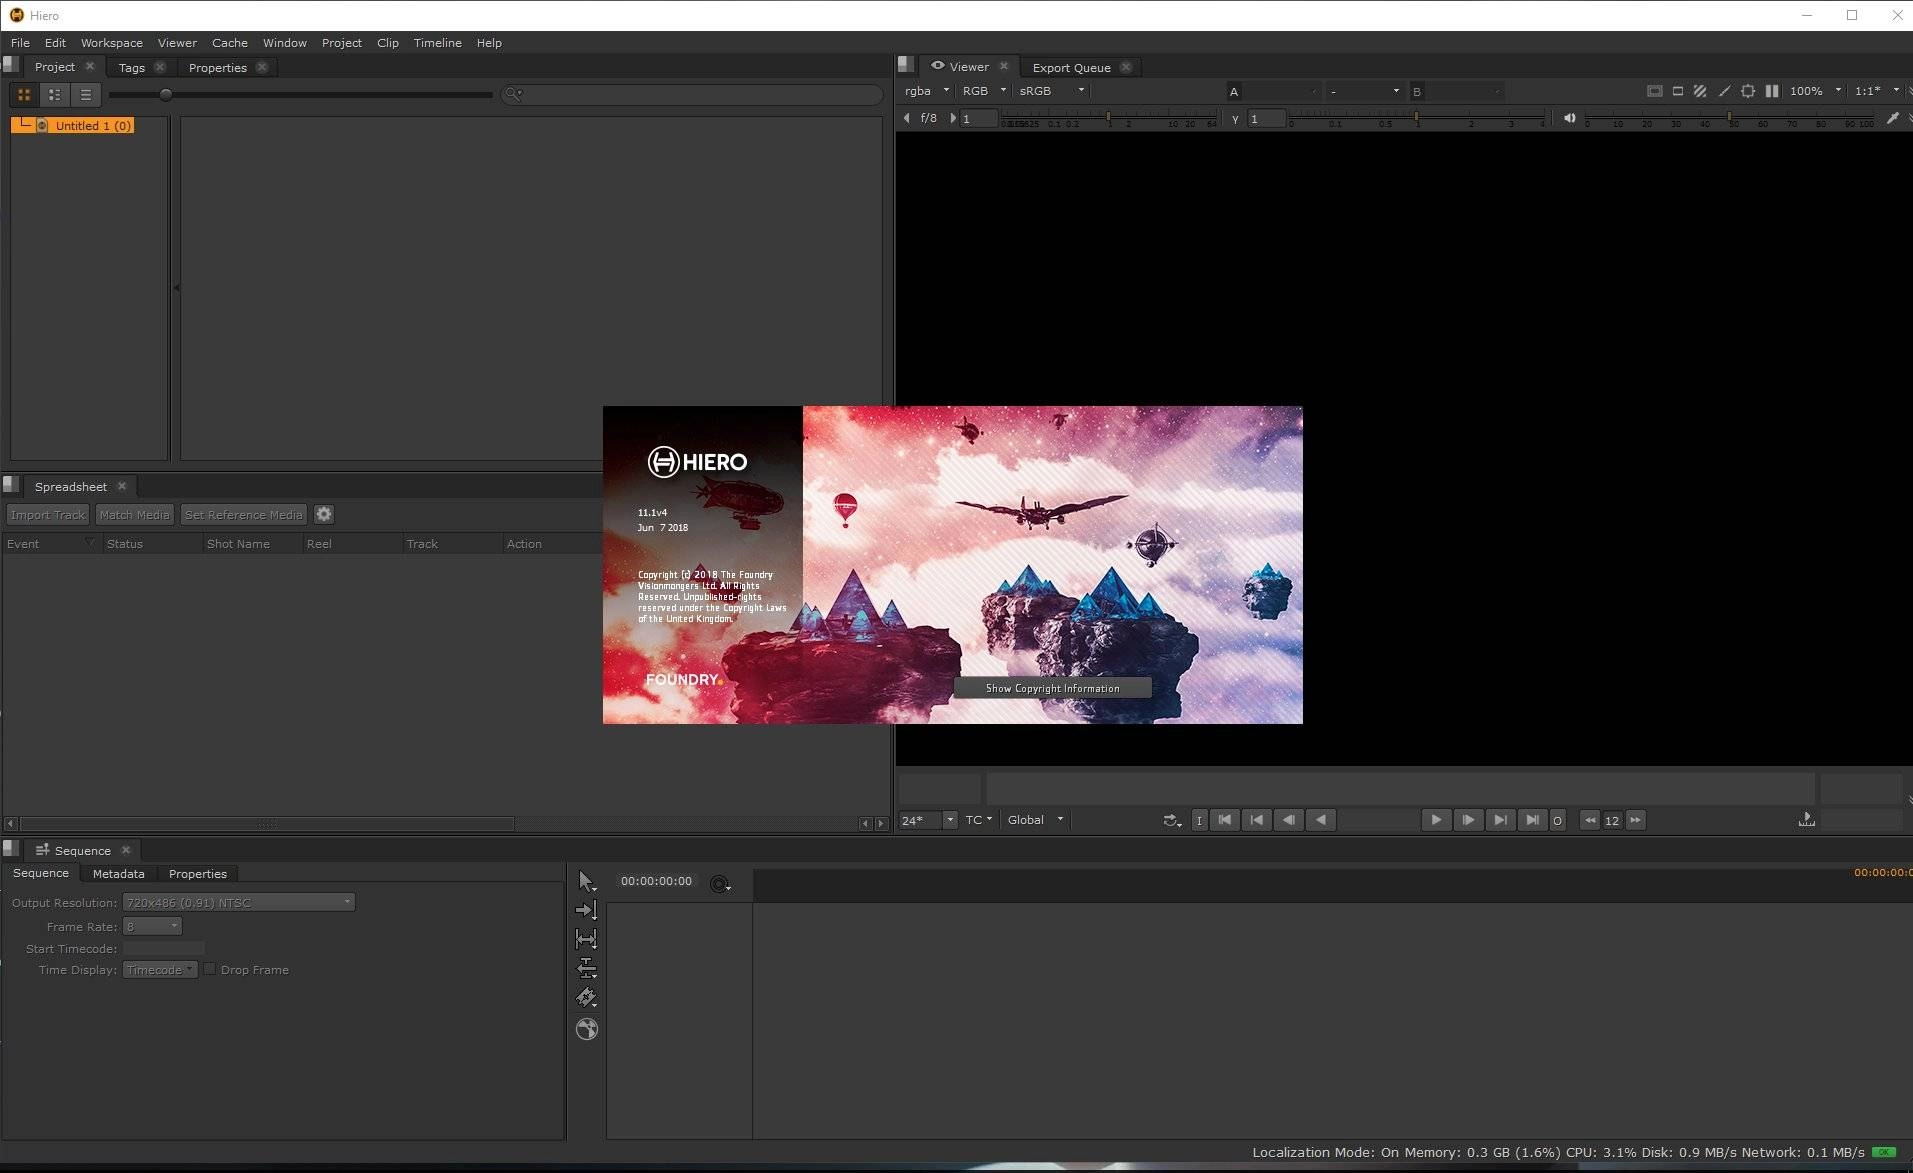Click the project bin search field
The width and height of the screenshot is (1913, 1173).
(x=692, y=94)
